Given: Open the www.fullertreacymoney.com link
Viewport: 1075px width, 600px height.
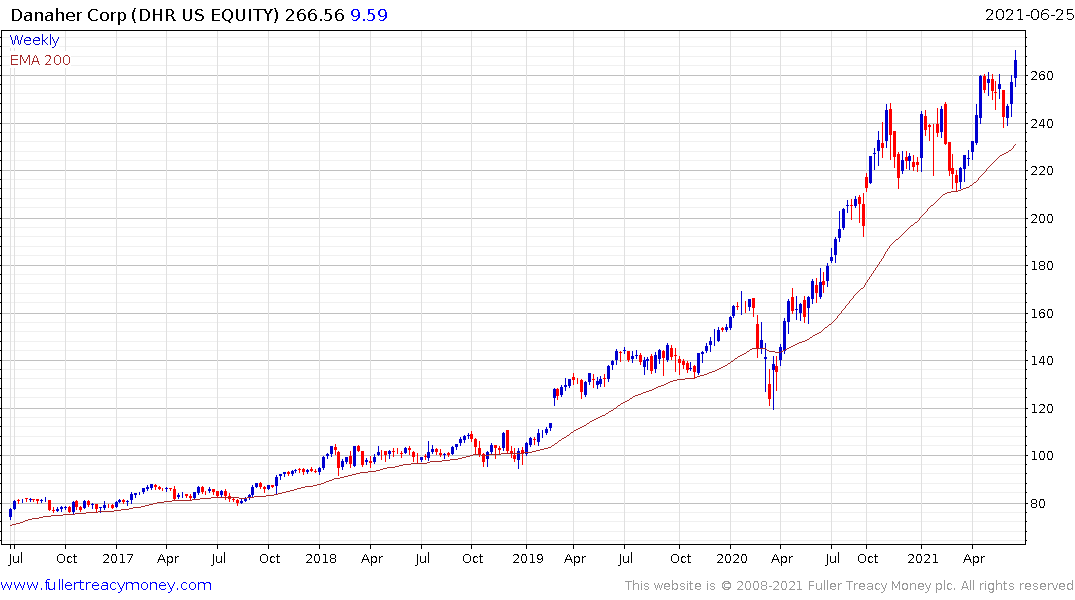Looking at the screenshot, I should (106, 585).
